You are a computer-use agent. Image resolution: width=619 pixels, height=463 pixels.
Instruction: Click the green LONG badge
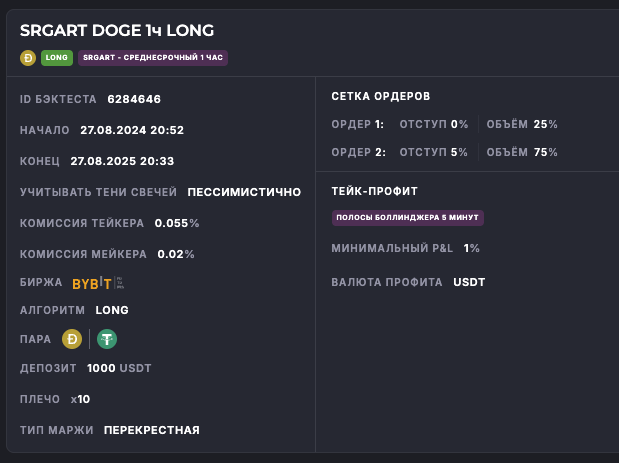[x=55, y=58]
